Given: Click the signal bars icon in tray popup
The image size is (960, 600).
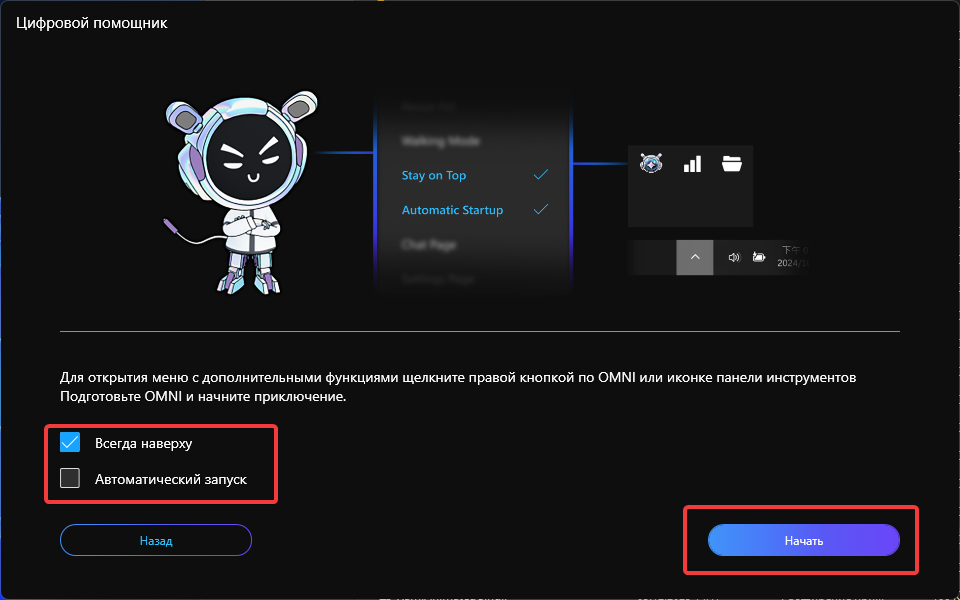Looking at the screenshot, I should [x=692, y=164].
